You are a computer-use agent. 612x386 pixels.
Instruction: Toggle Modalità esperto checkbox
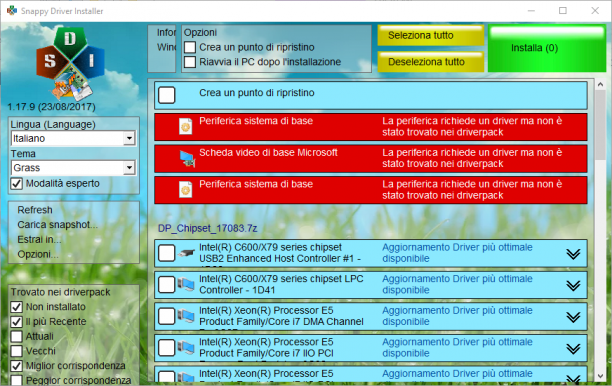point(16,183)
